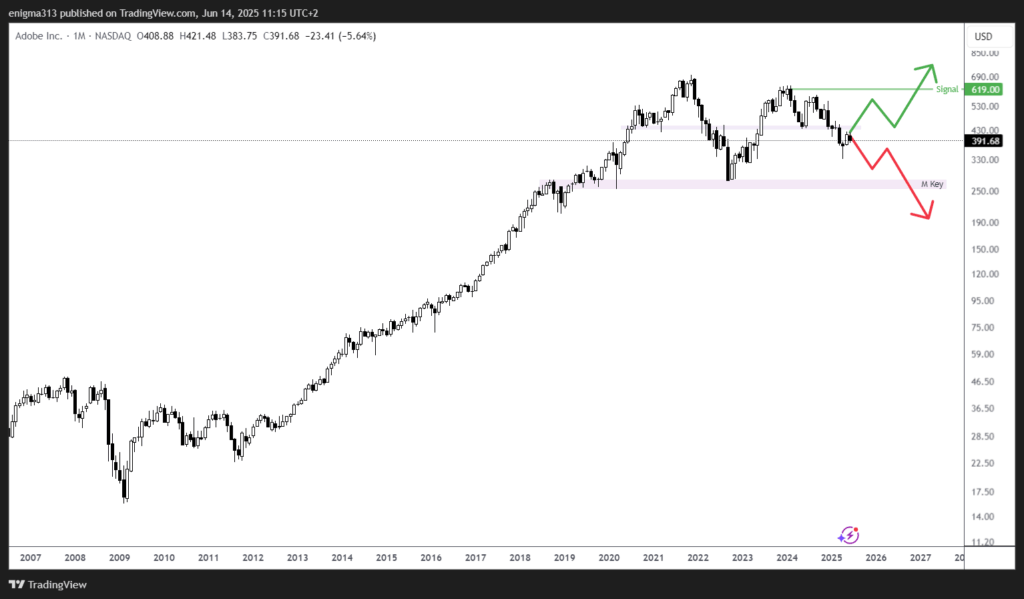The height and width of the screenshot is (599, 1024).
Task: Click the 95.00 price axis label
Action: pos(983,301)
